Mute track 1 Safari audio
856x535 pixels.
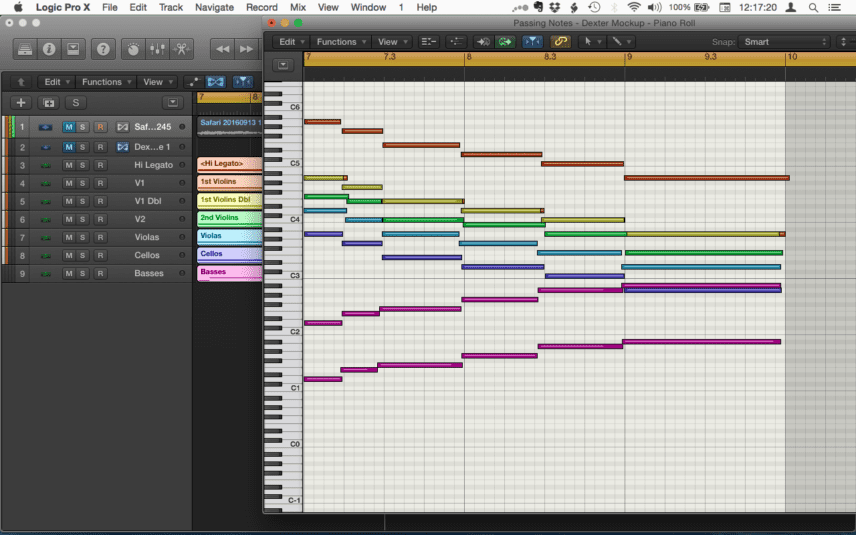point(69,127)
